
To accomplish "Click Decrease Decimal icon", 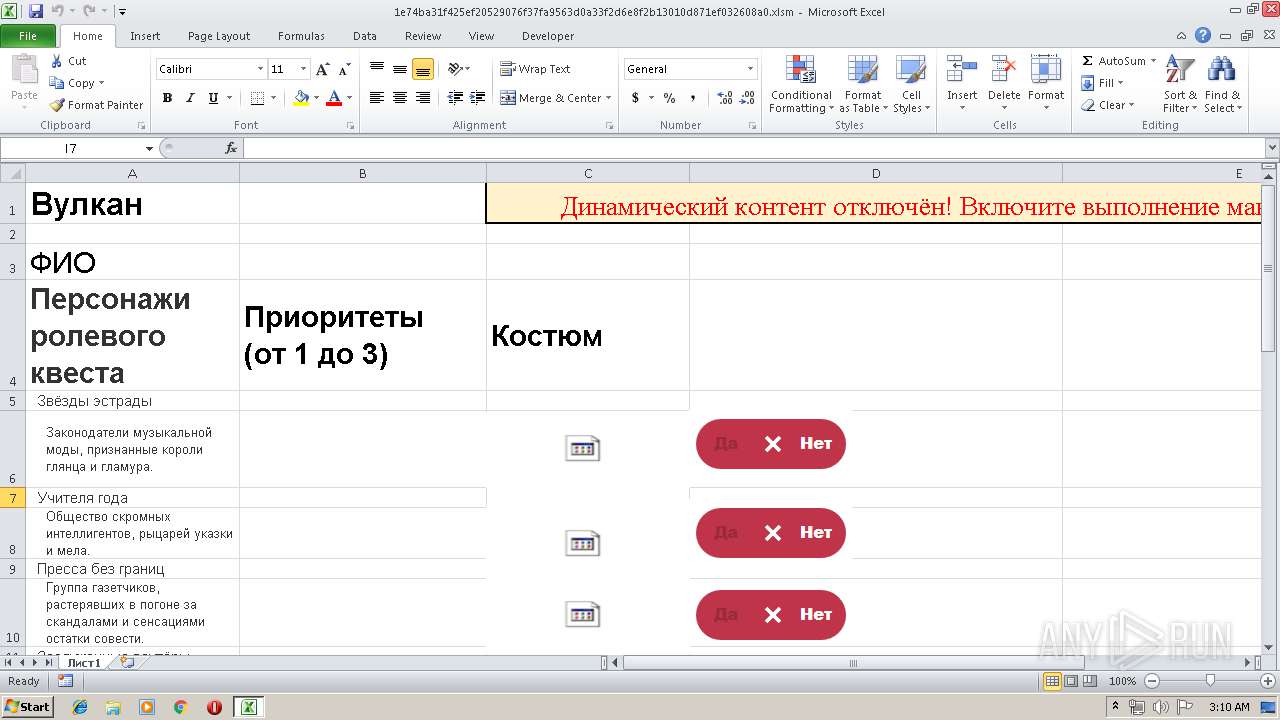I will point(748,98).
